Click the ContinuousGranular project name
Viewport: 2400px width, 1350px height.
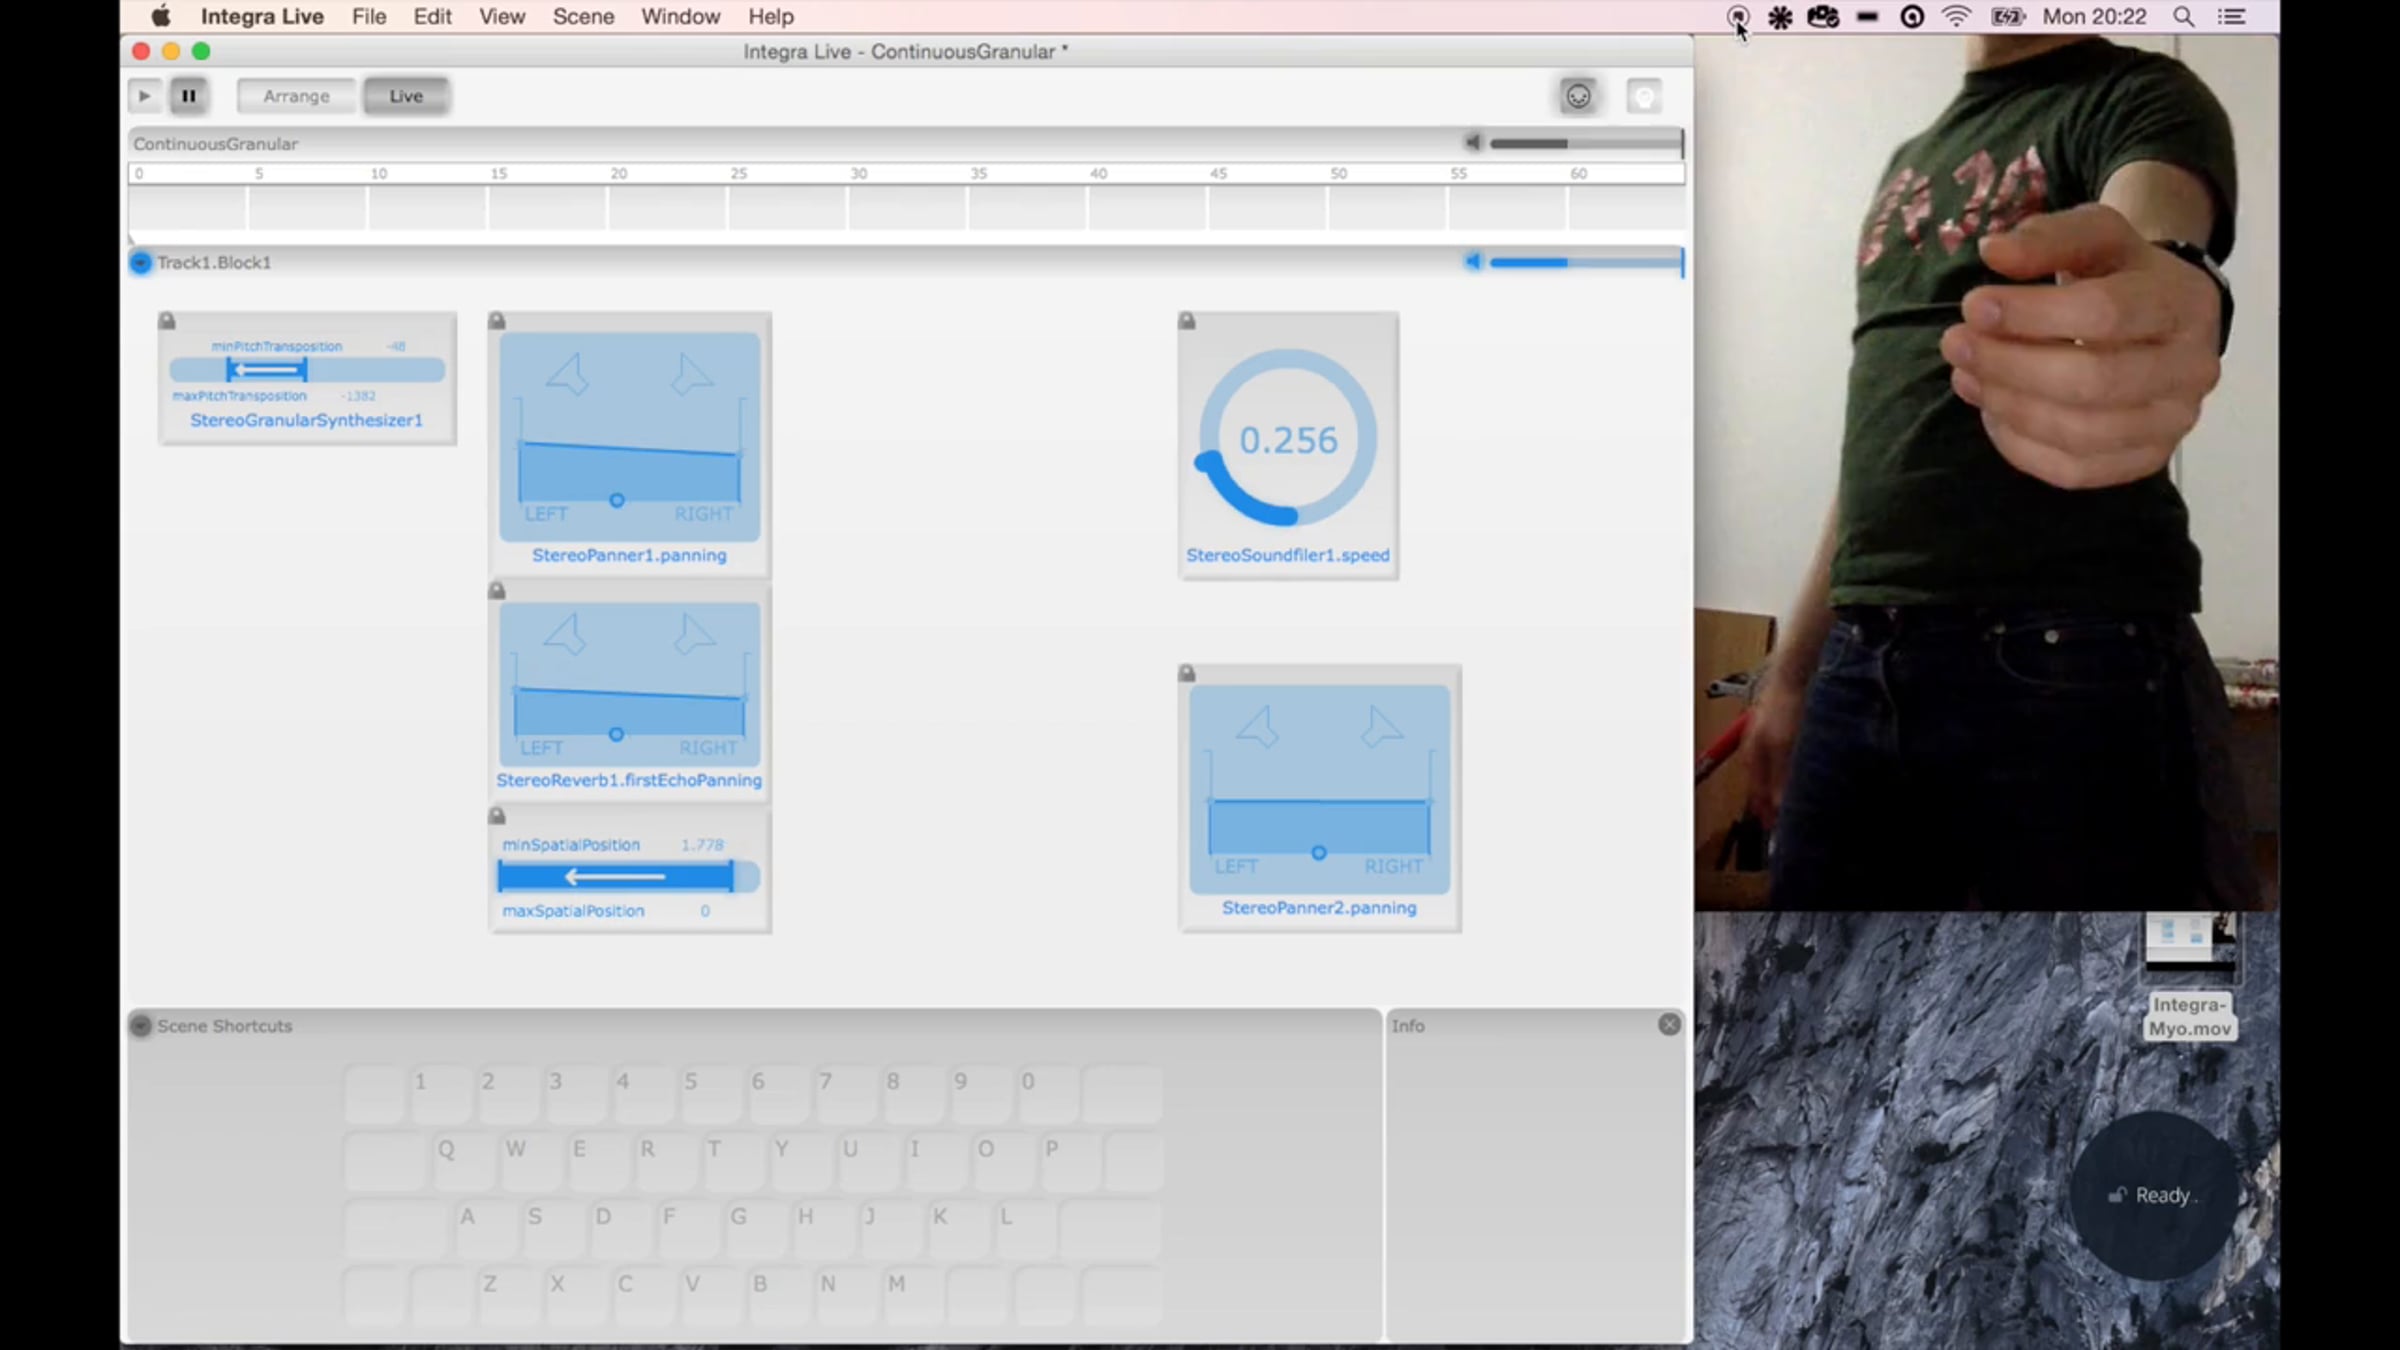(x=216, y=144)
